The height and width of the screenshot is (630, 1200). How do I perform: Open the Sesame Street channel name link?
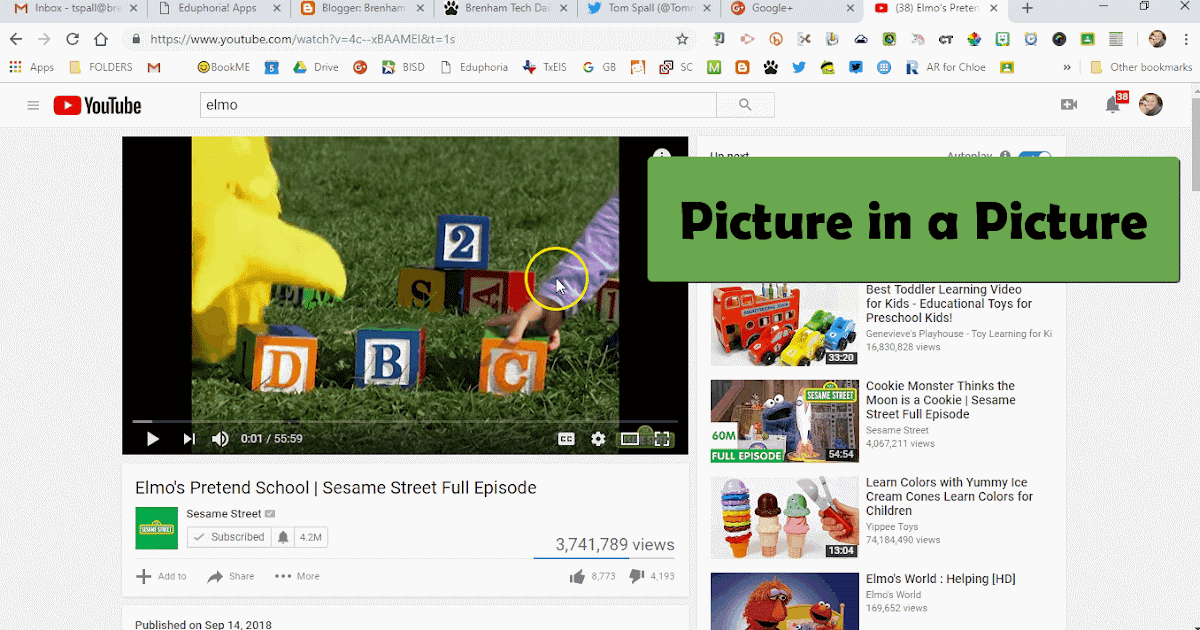tap(223, 514)
